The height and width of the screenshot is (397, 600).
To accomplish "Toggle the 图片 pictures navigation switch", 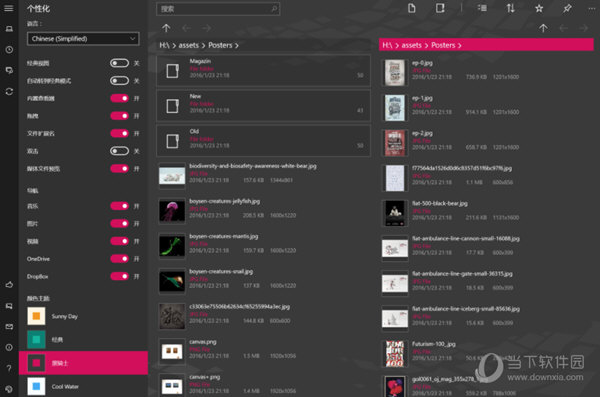I will point(119,224).
